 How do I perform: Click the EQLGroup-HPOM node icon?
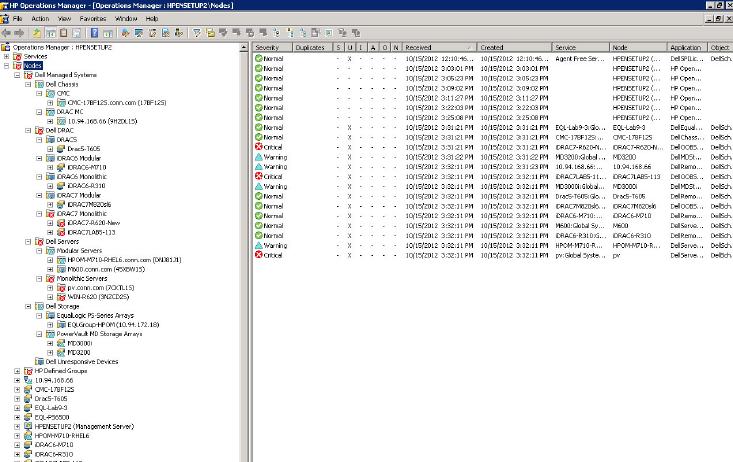[61, 325]
